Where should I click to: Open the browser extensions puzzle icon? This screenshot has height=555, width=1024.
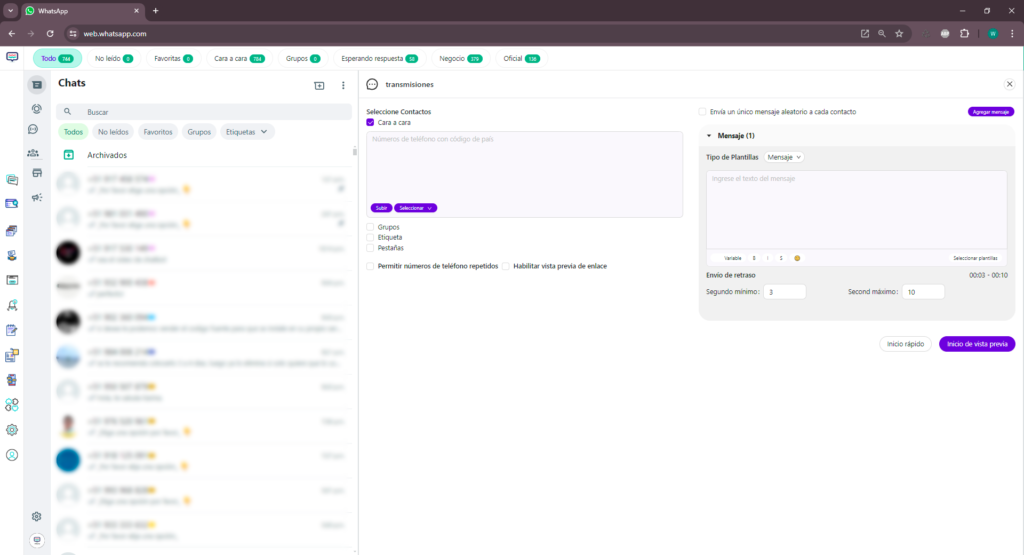(x=965, y=33)
